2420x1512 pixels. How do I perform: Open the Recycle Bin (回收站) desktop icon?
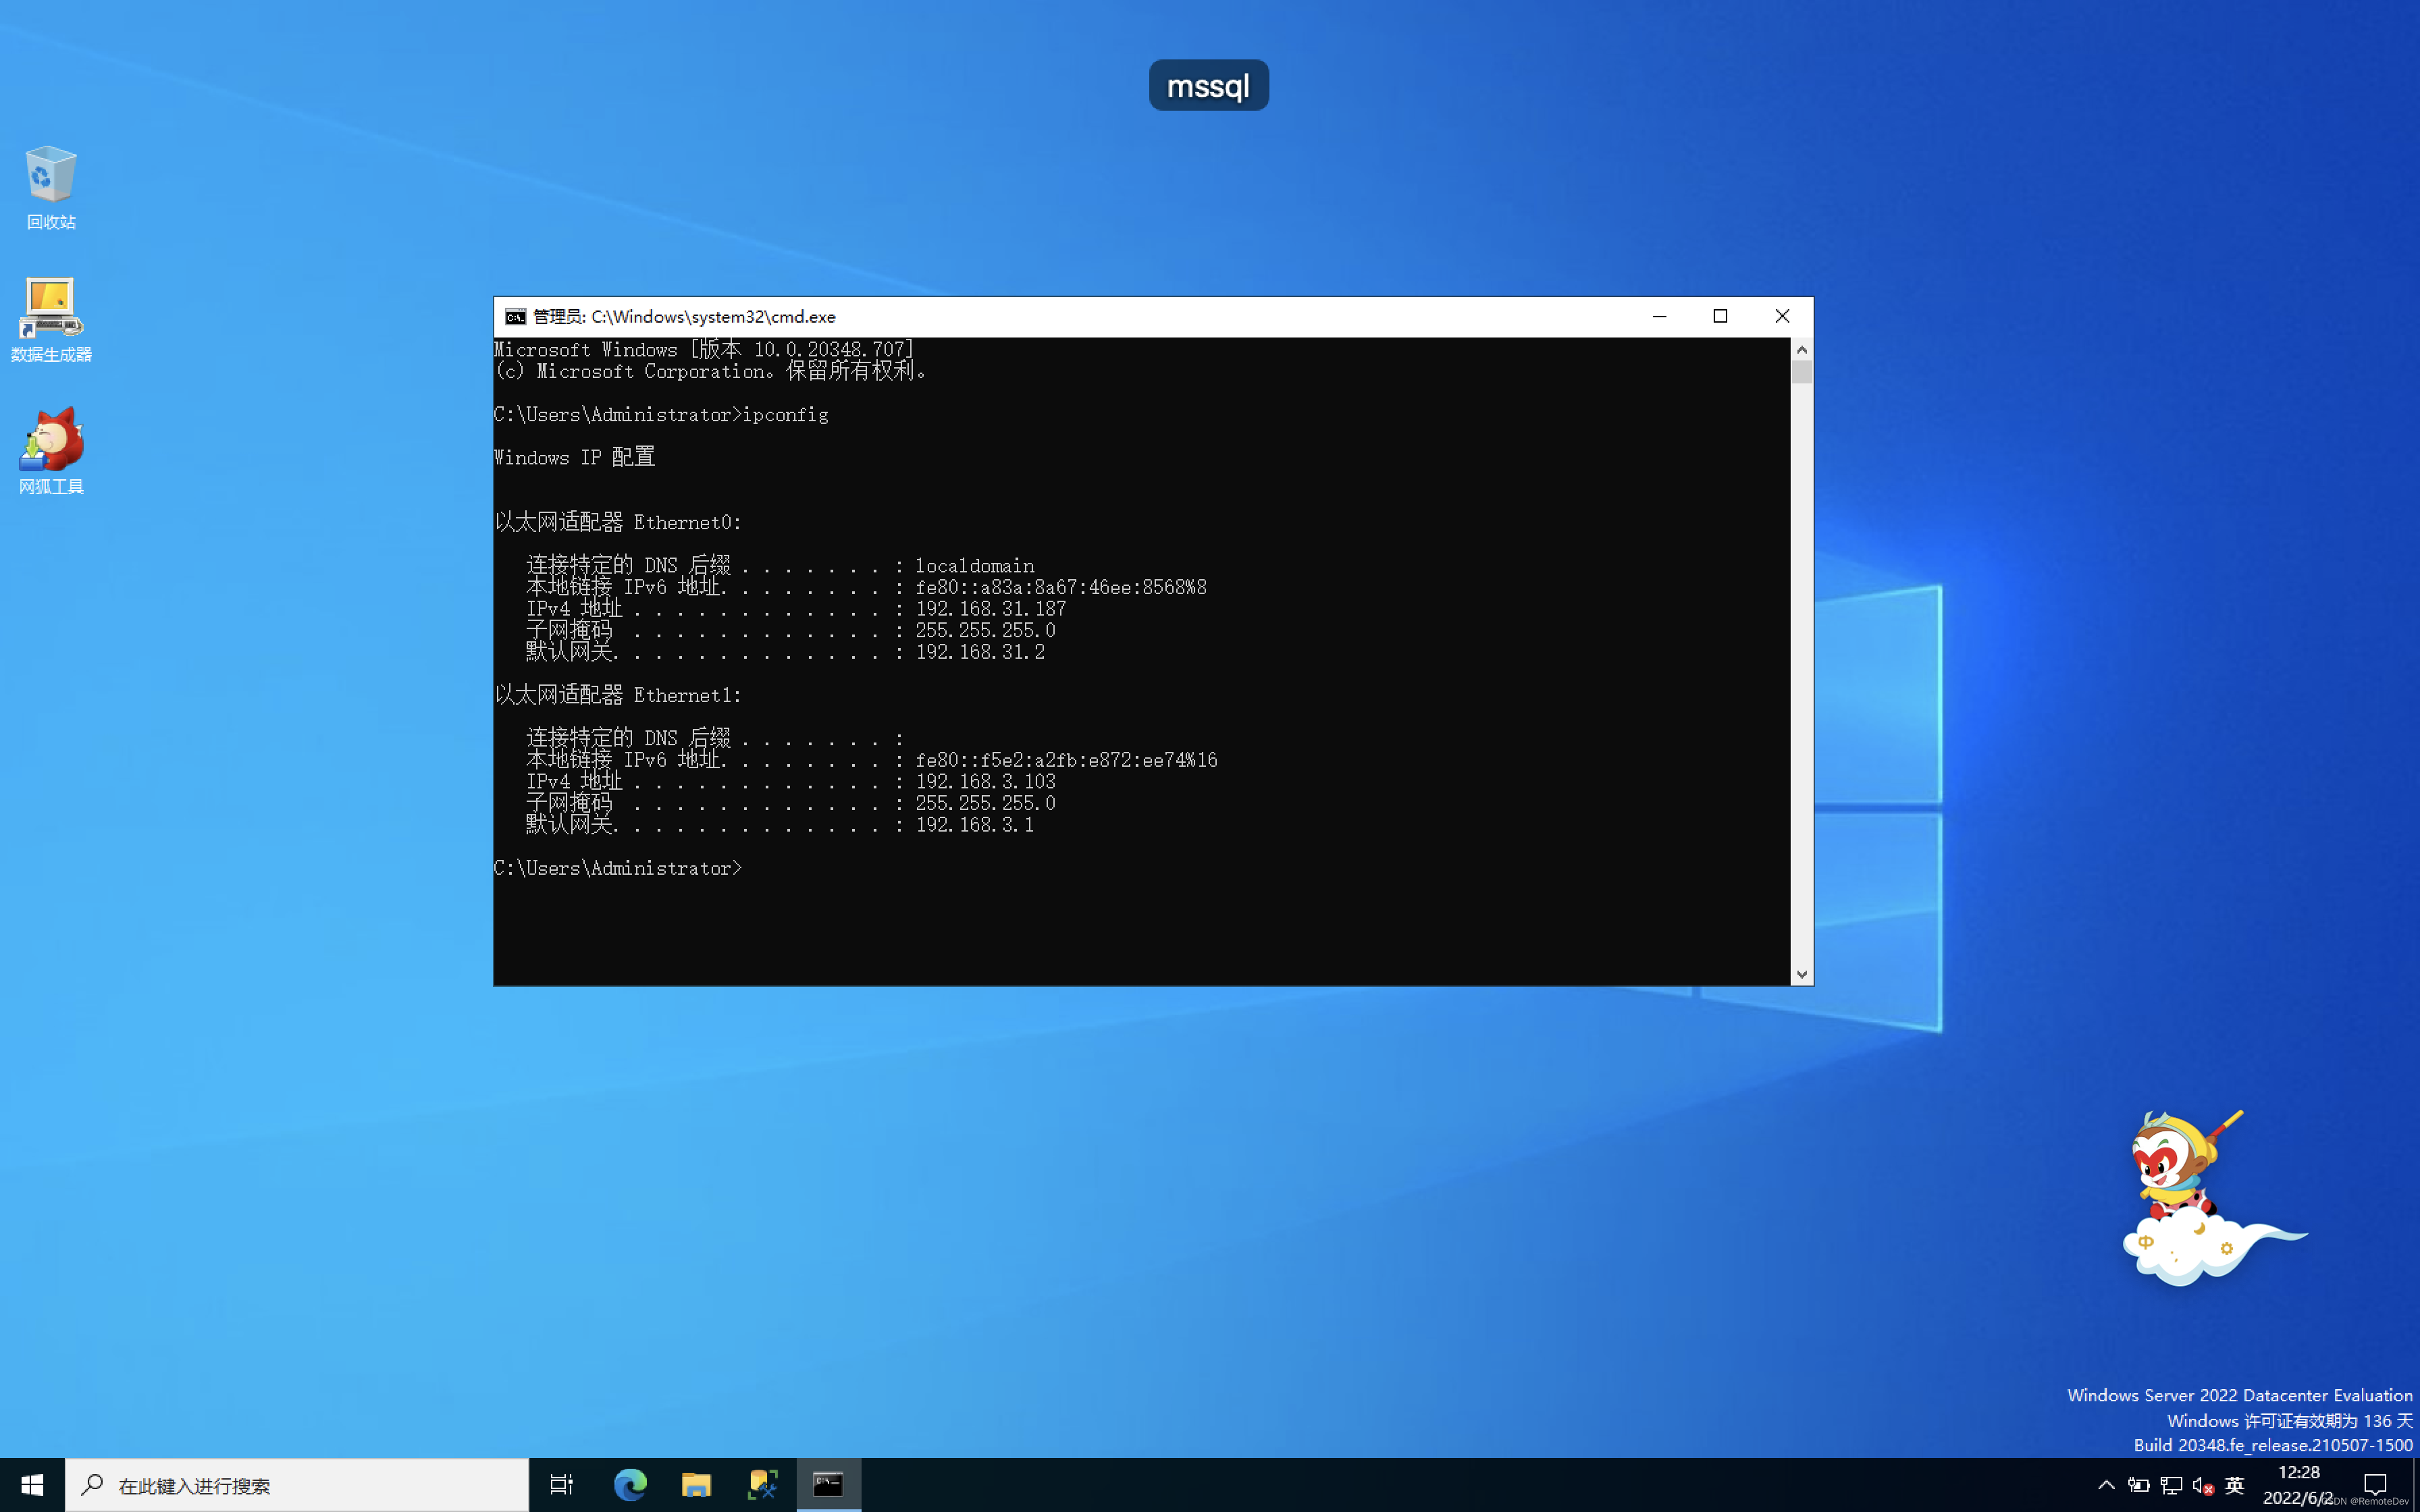pos(51,187)
